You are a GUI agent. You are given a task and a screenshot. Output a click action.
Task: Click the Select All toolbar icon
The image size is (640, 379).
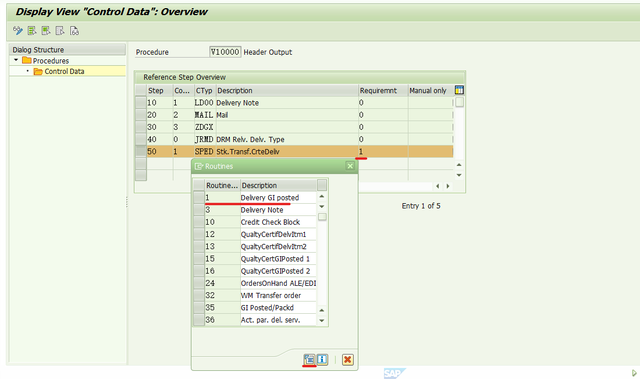pyautogui.click(x=32, y=31)
